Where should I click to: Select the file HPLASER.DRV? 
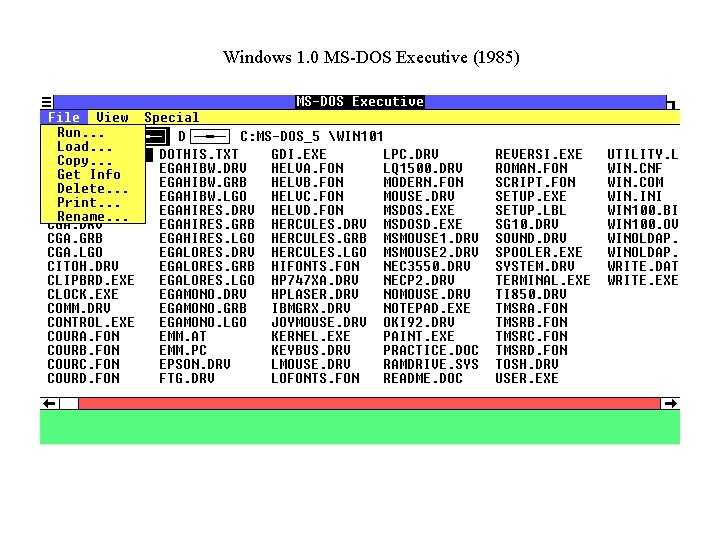click(315, 294)
